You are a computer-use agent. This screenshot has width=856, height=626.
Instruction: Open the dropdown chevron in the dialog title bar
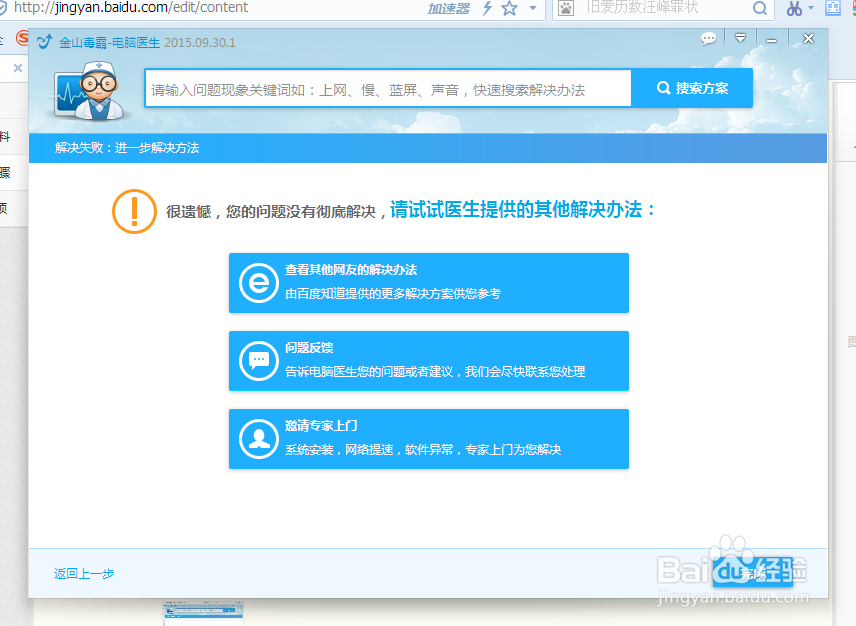click(x=741, y=39)
